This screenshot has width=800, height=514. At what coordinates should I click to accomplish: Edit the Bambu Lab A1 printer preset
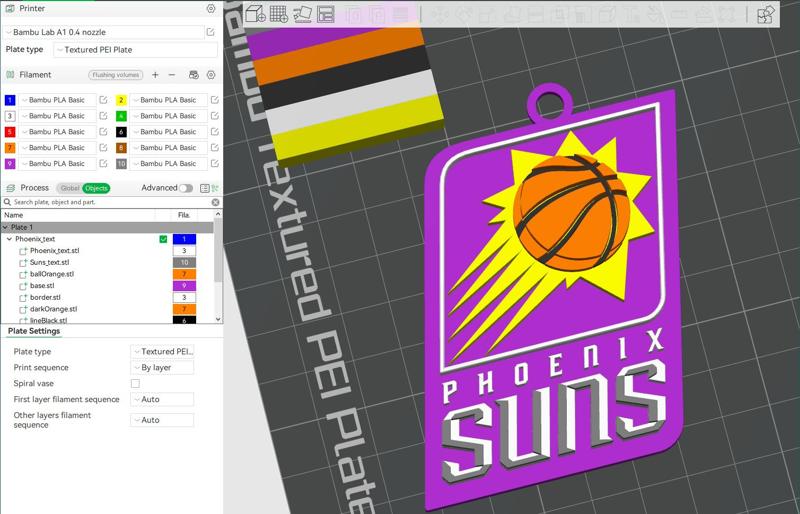pos(210,32)
